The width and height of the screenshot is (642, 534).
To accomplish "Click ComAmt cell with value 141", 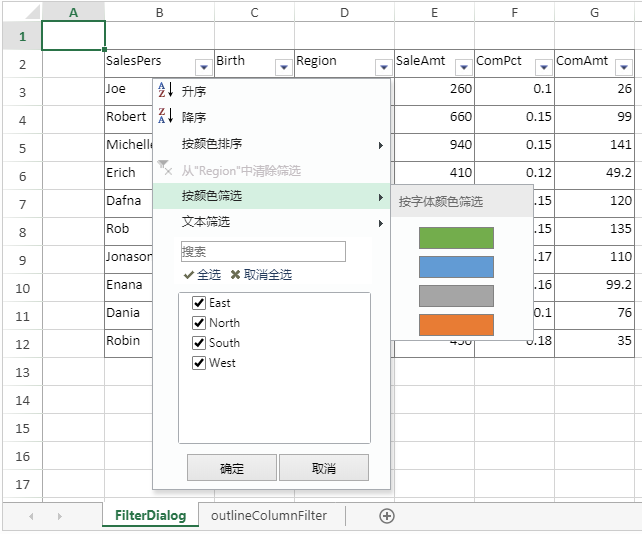I will (x=594, y=147).
